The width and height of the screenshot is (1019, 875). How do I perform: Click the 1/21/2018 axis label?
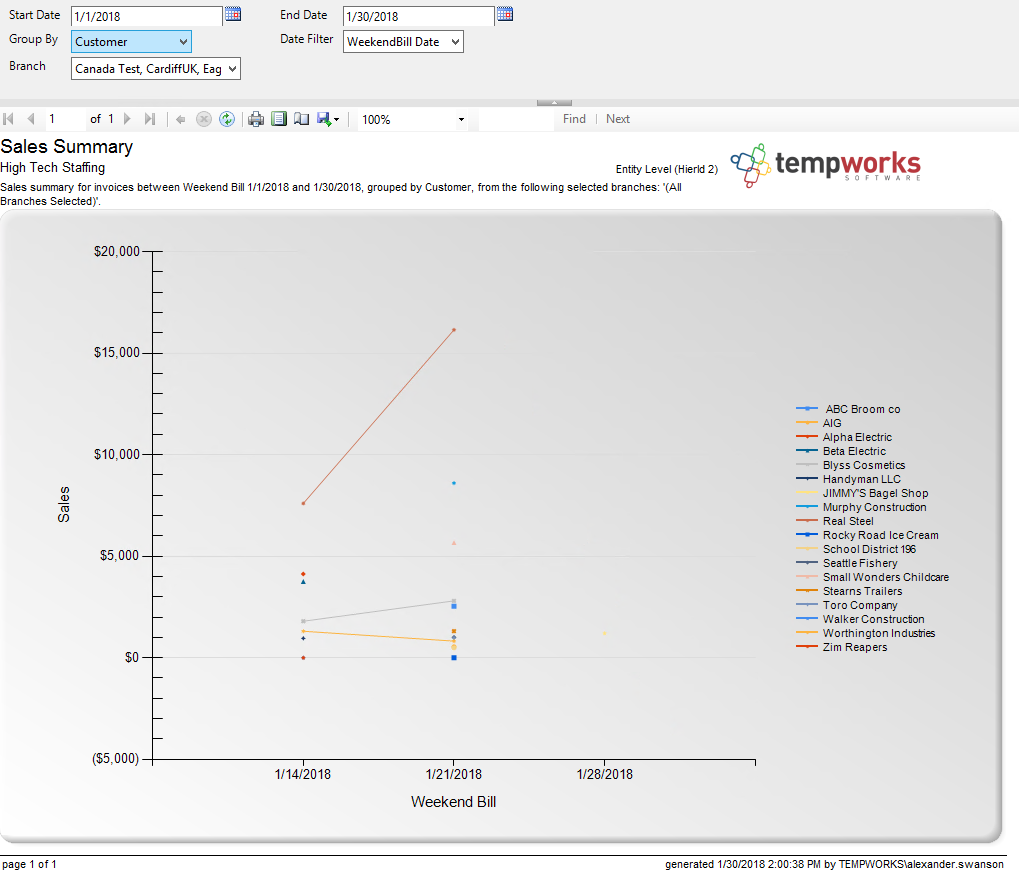(x=454, y=774)
